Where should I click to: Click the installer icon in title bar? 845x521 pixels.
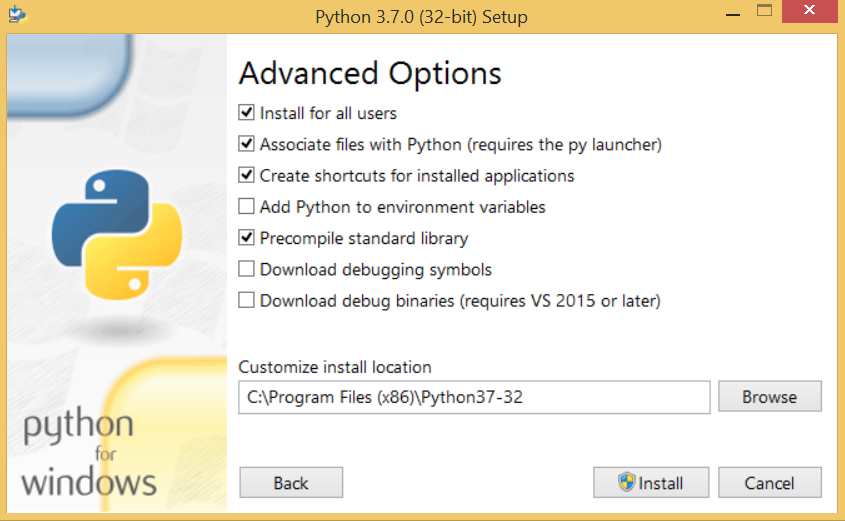click(17, 14)
